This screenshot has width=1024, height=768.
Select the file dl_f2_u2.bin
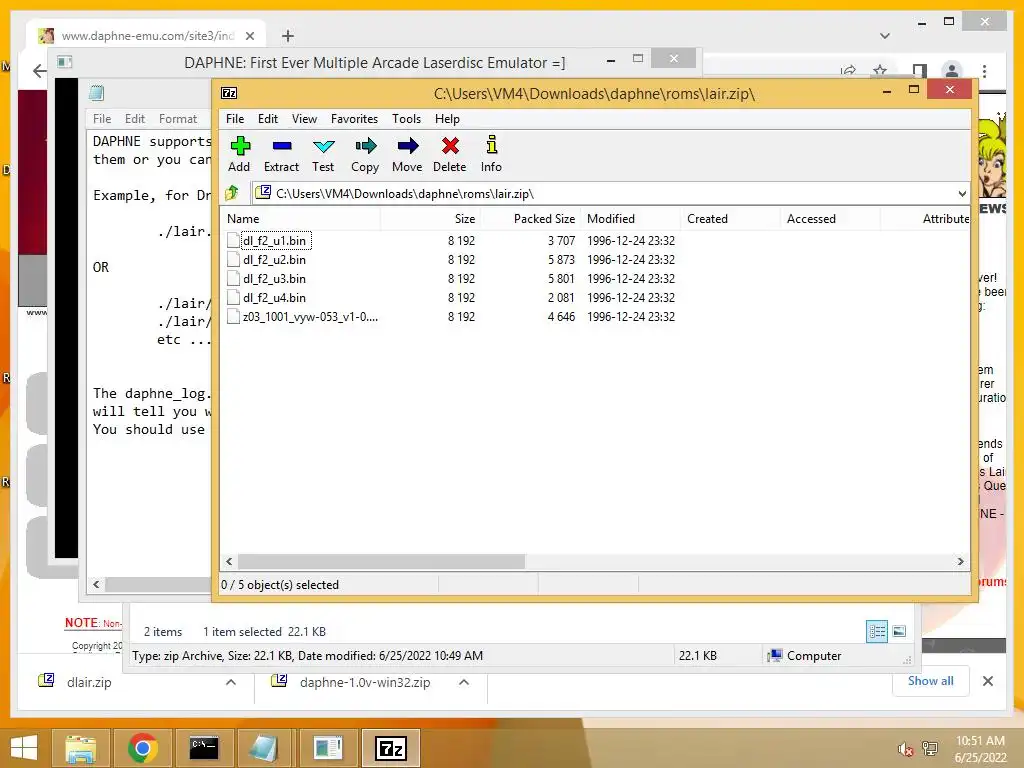click(x=274, y=260)
